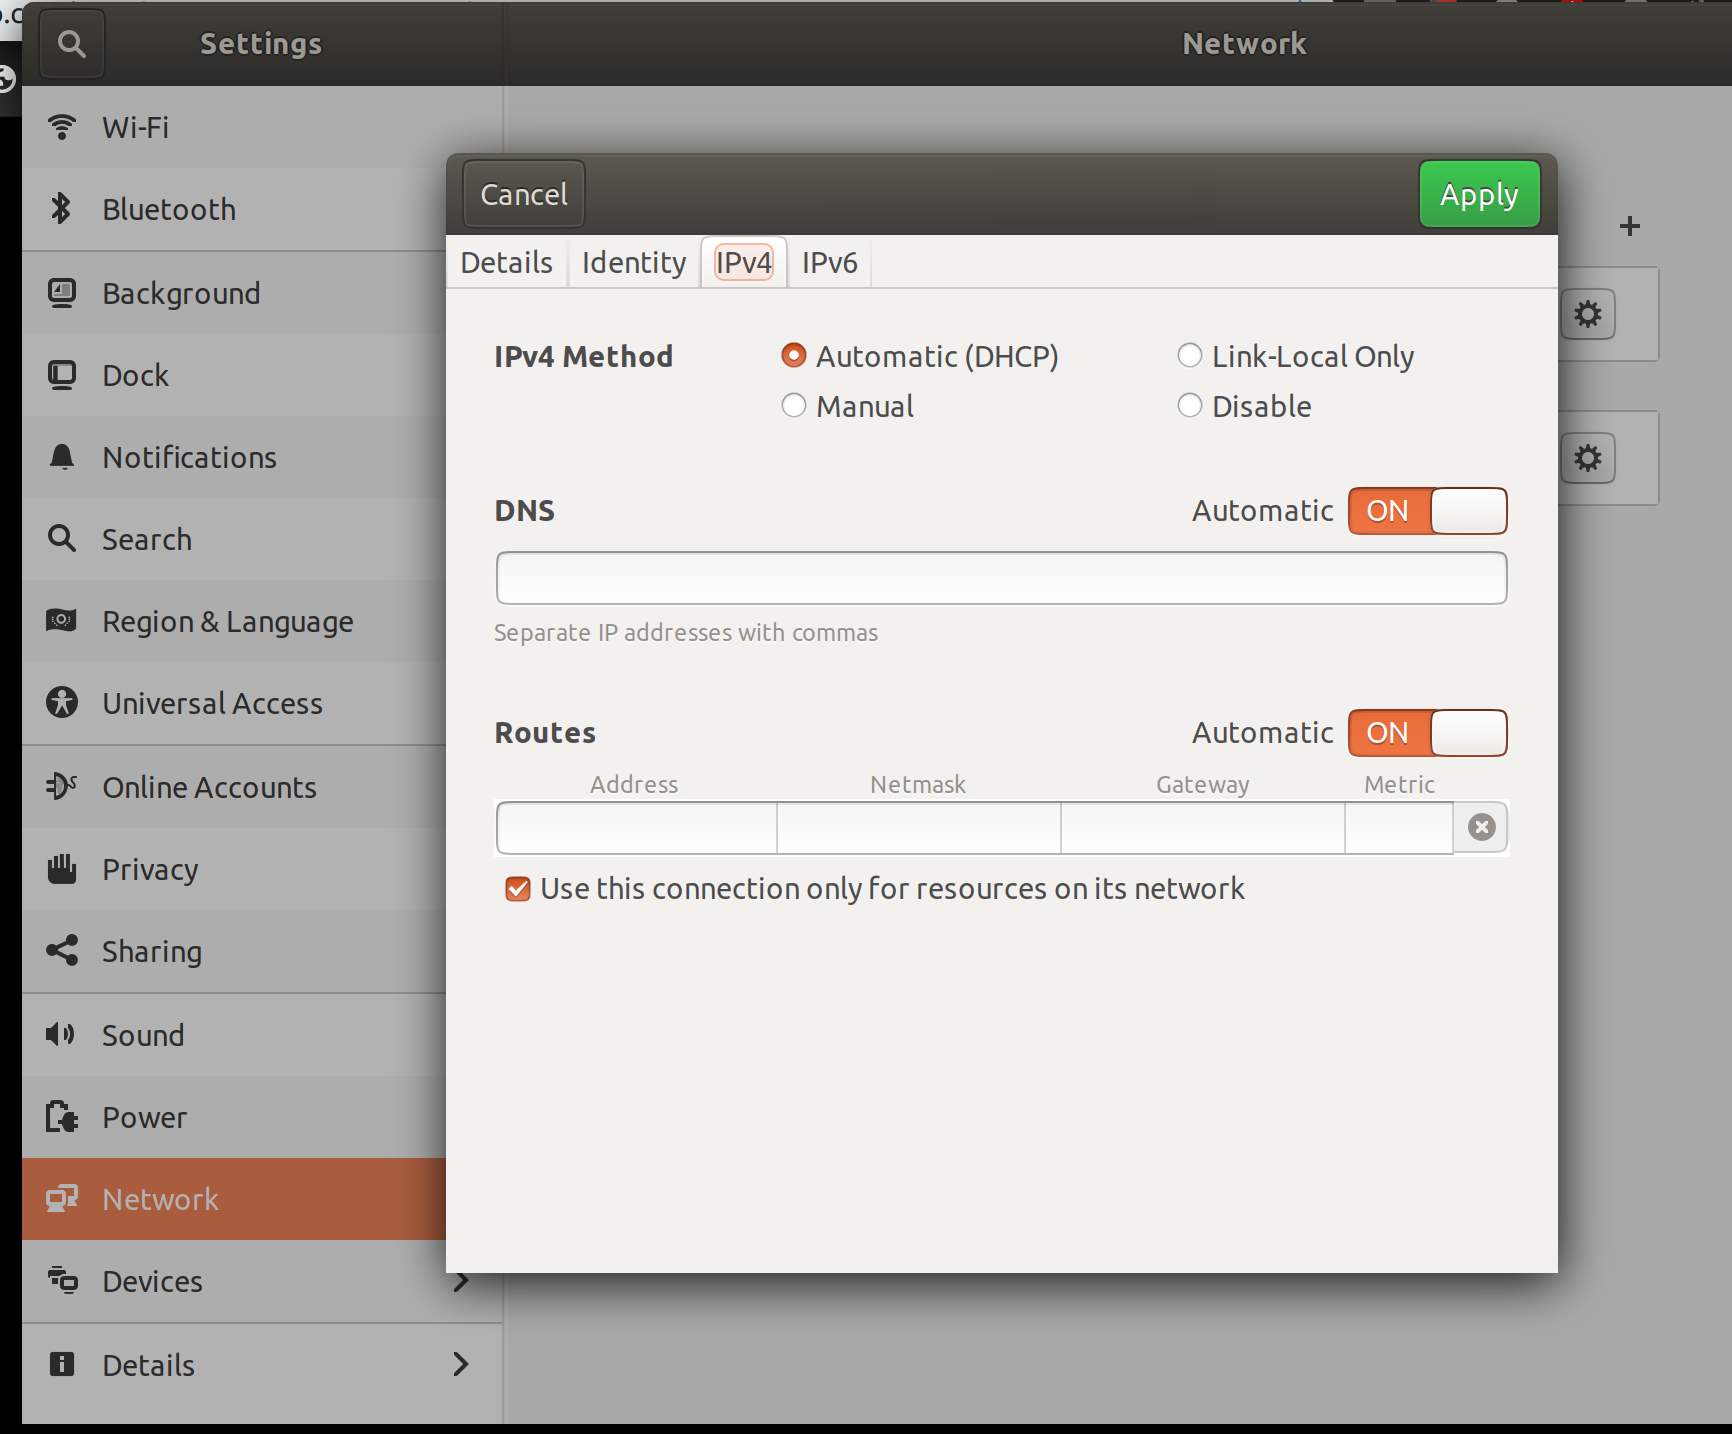Toggle DNS Automatic switch
1732x1434 pixels.
[1428, 511]
